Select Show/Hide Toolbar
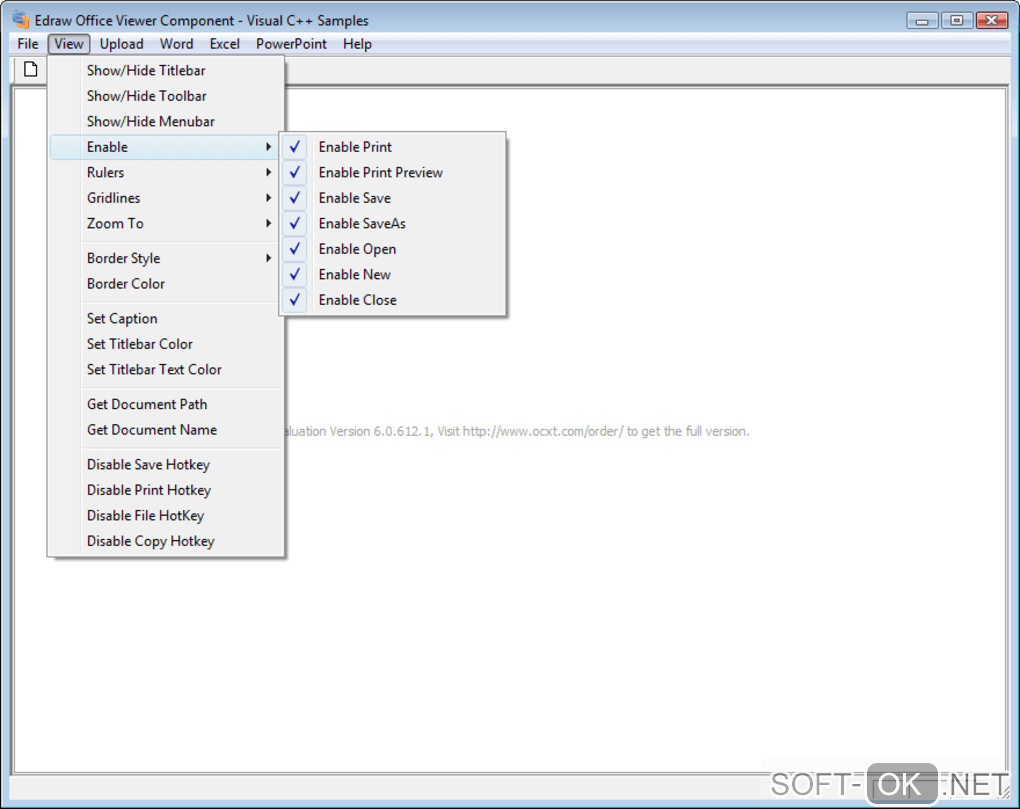 point(166,96)
